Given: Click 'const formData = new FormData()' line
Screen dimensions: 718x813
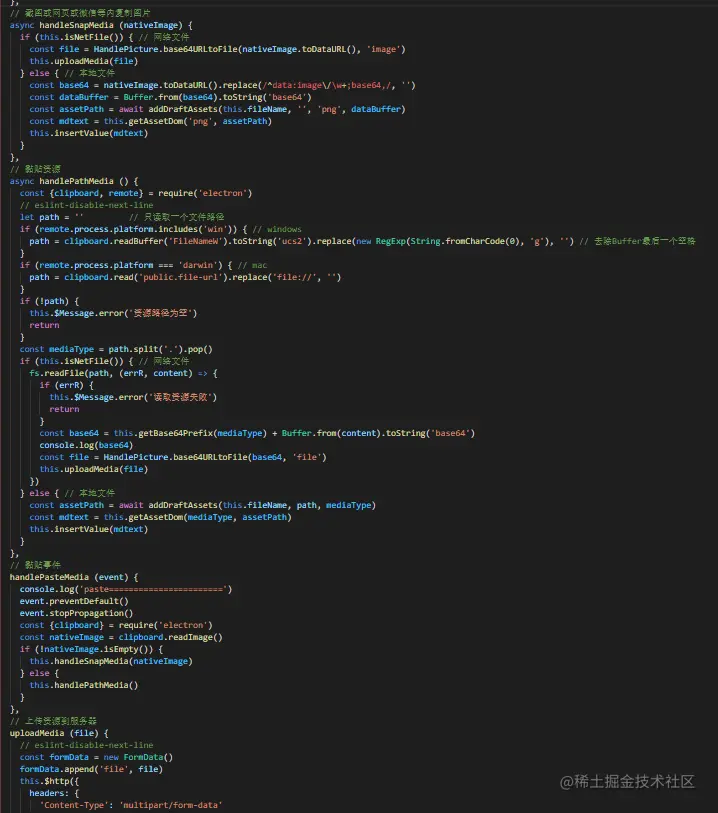Looking at the screenshot, I should pos(96,757).
